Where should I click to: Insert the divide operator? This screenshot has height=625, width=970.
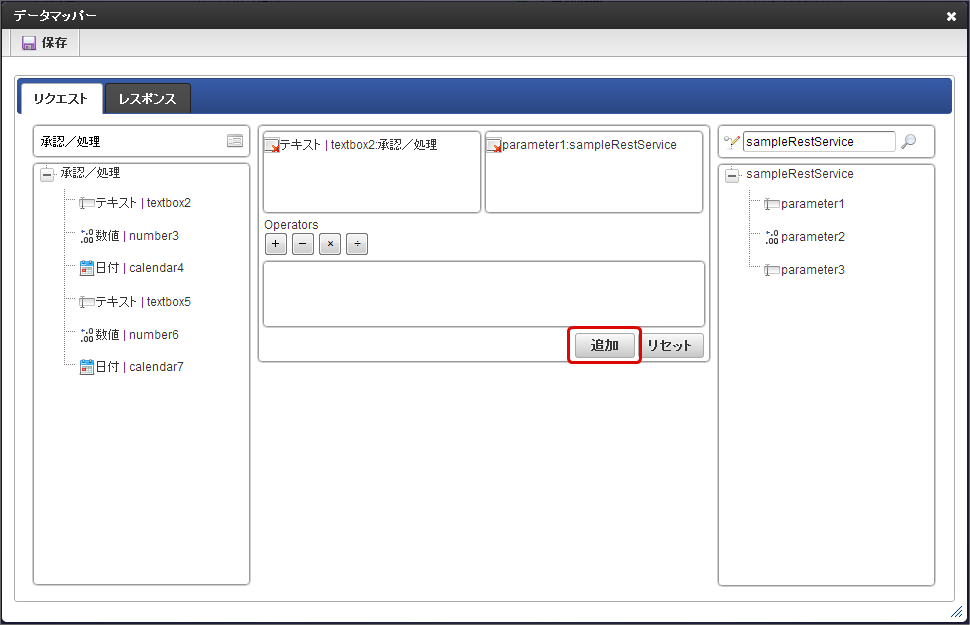pos(357,244)
